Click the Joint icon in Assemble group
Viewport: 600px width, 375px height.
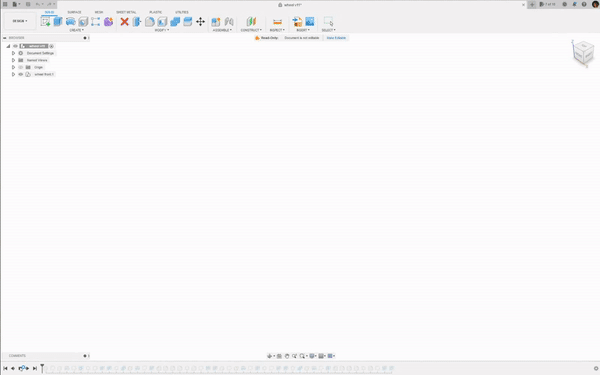tap(229, 21)
